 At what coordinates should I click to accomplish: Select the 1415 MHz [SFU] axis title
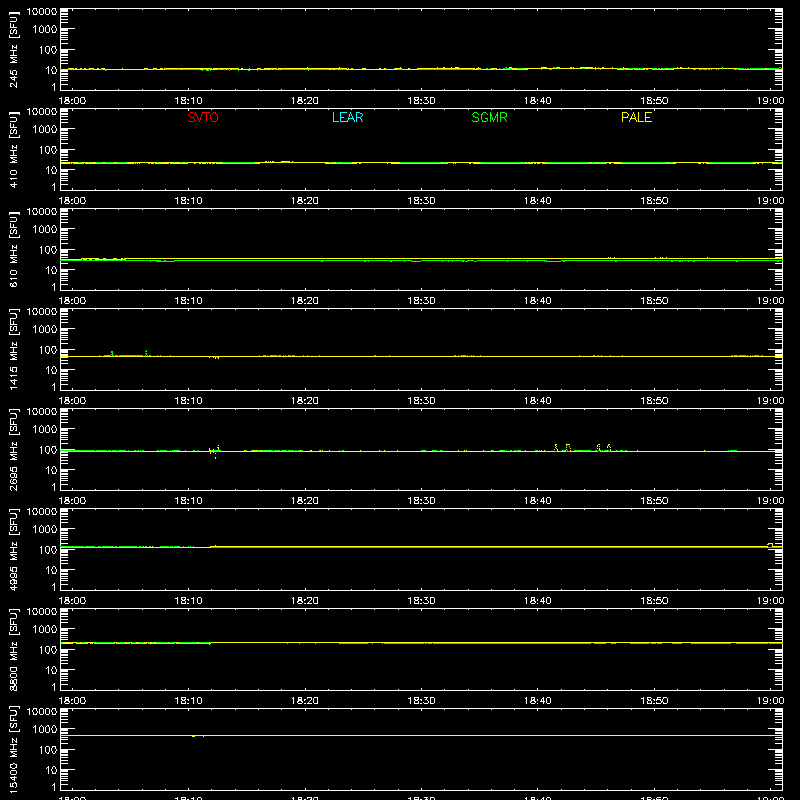pyautogui.click(x=14, y=349)
